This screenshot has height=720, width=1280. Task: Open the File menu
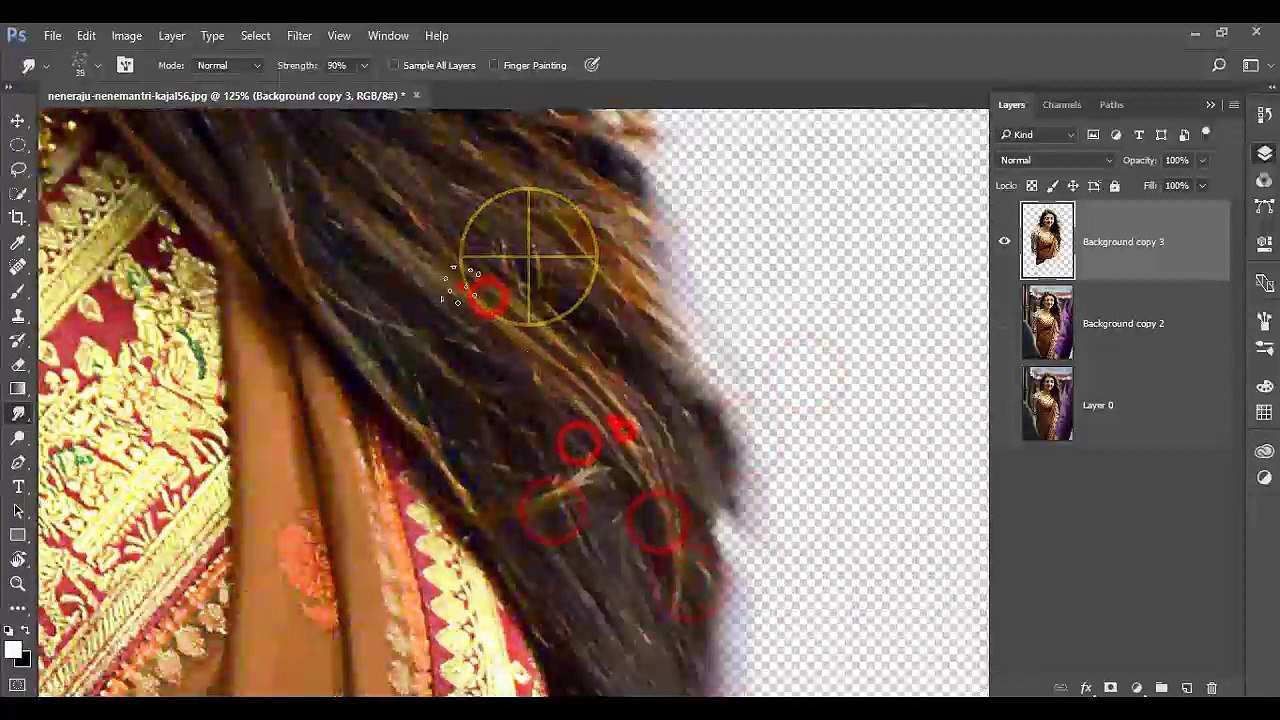(x=52, y=35)
